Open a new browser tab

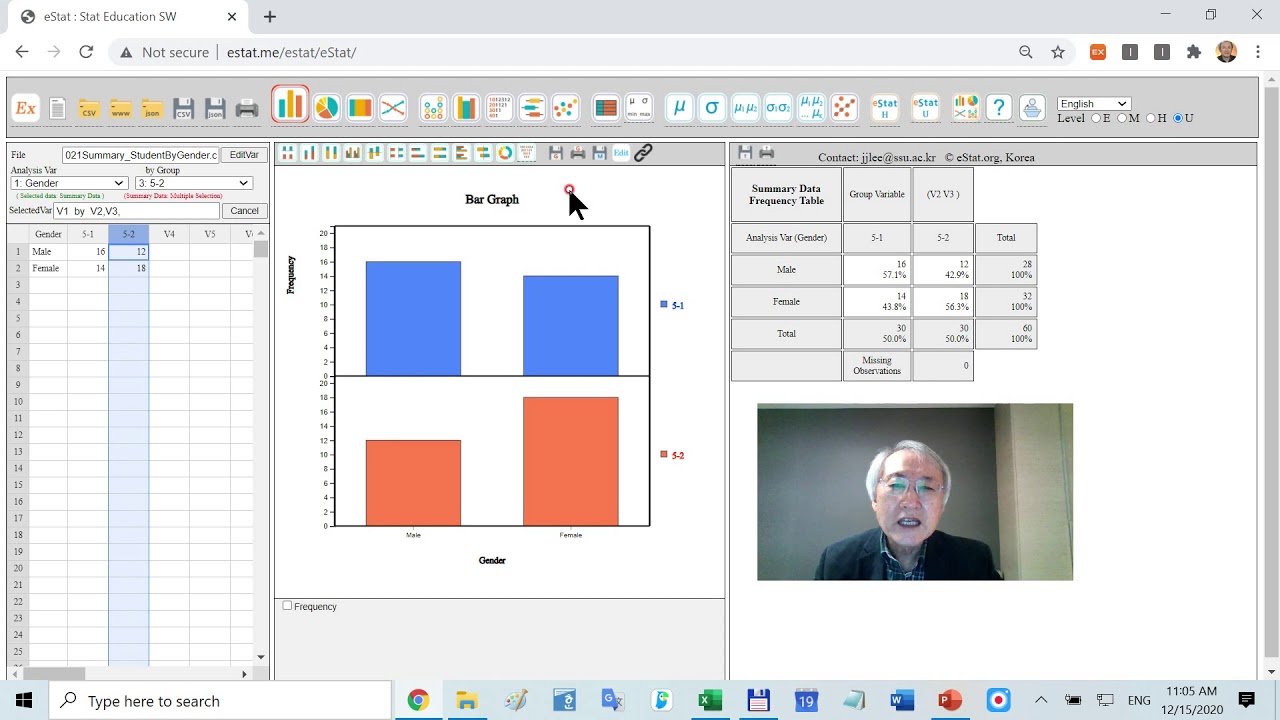[x=270, y=17]
